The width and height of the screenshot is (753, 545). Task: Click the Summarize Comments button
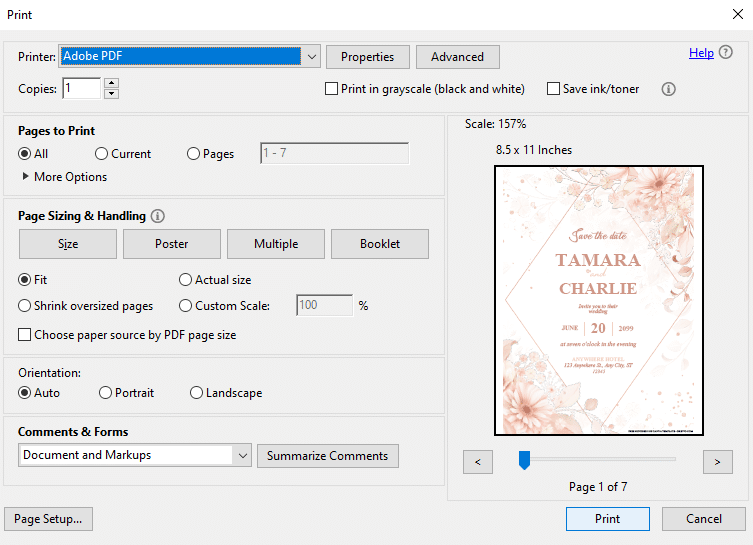328,456
